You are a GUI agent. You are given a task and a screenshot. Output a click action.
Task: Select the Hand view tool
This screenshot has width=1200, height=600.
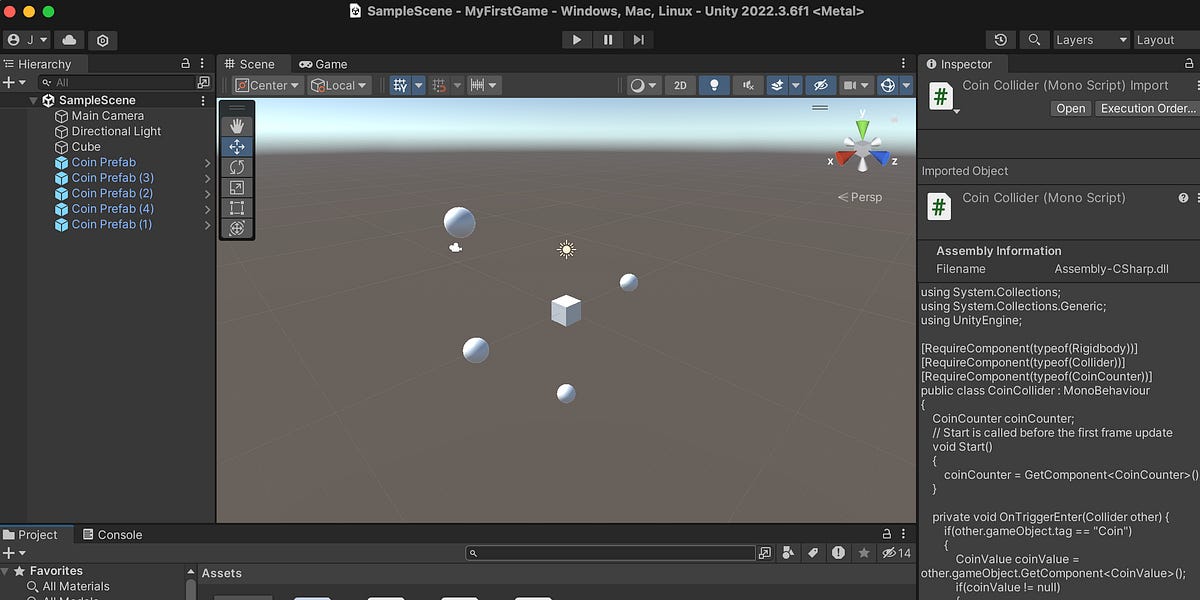237,125
